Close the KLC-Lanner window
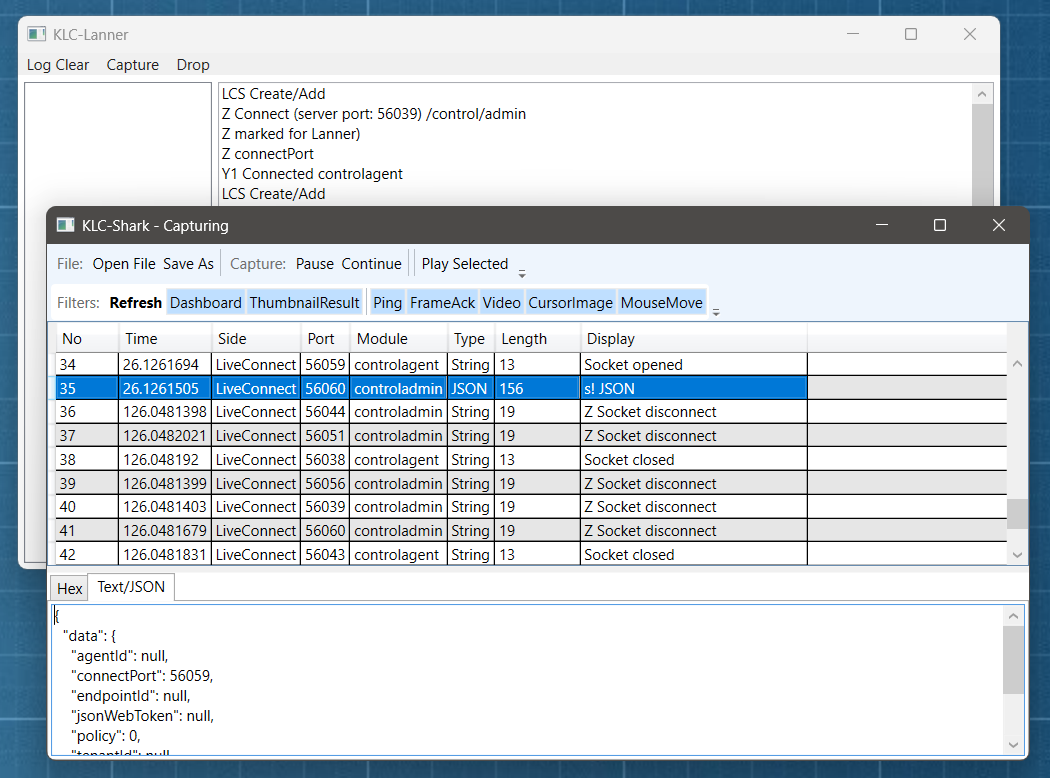1050x778 pixels. point(970,34)
